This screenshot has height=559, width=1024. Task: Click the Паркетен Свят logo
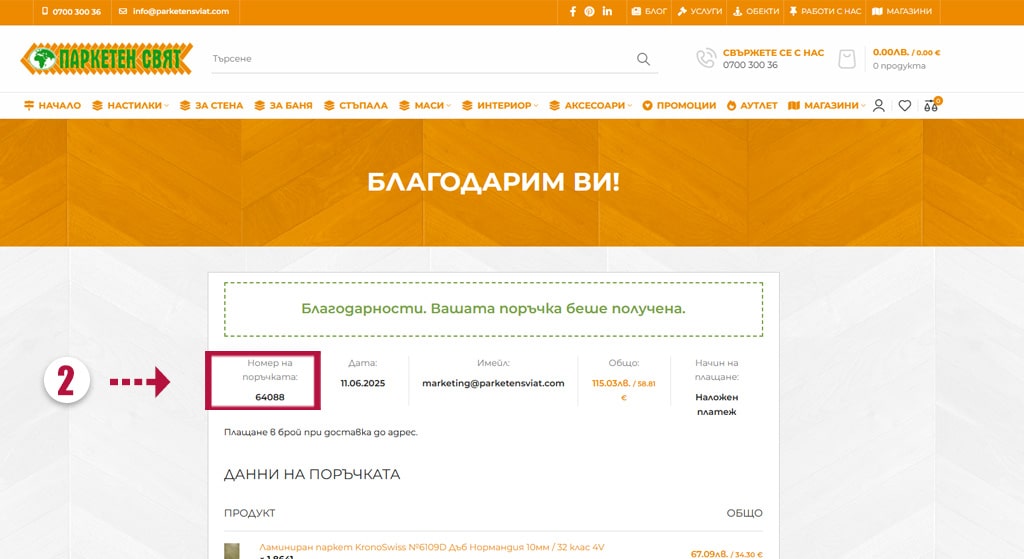click(x=107, y=59)
